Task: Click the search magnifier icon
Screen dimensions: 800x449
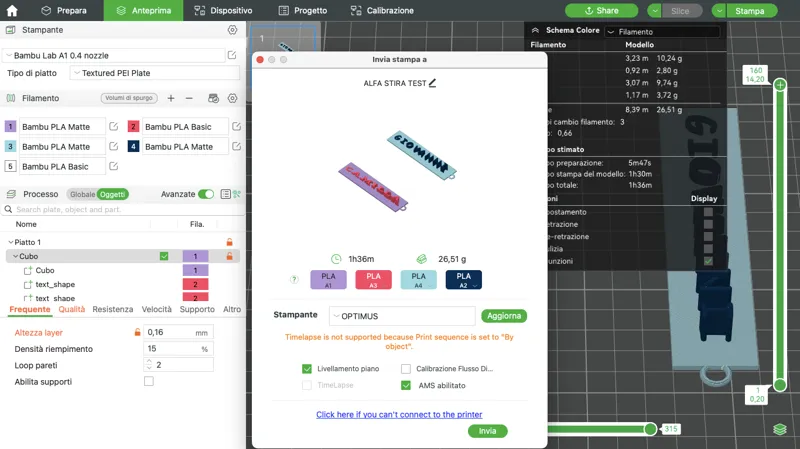Action: [8, 209]
